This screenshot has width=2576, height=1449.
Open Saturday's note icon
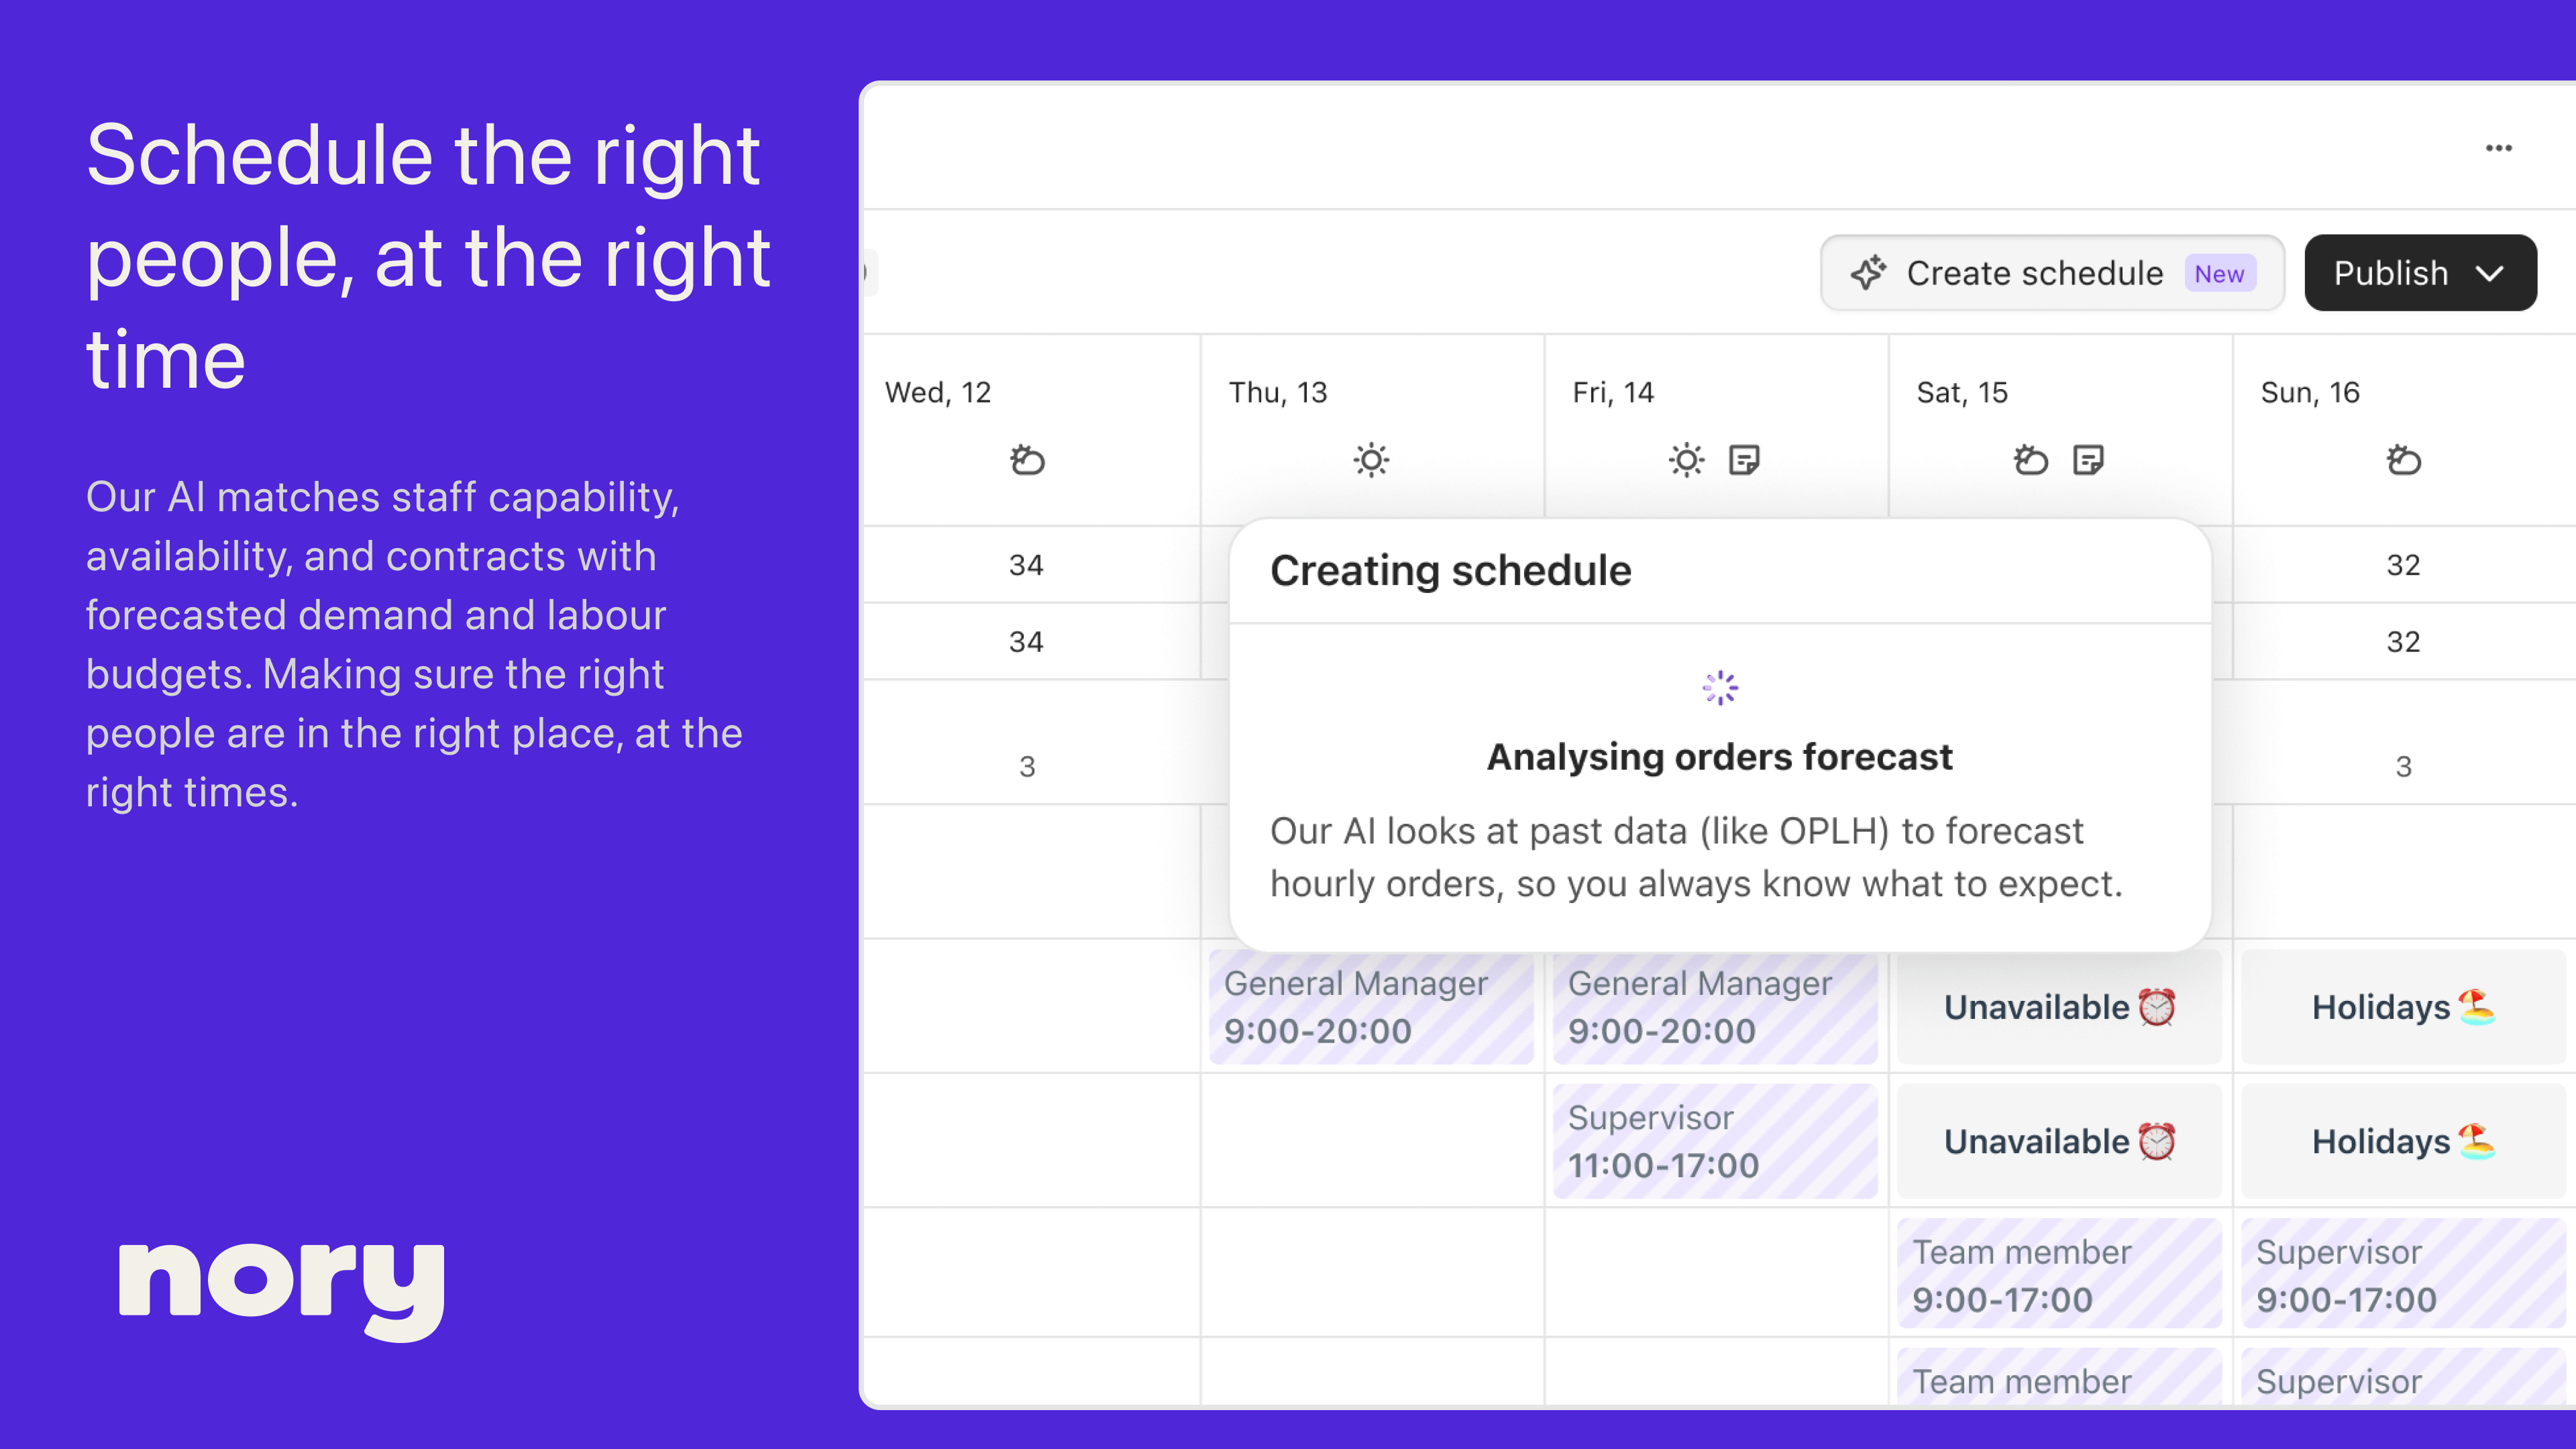2088,460
